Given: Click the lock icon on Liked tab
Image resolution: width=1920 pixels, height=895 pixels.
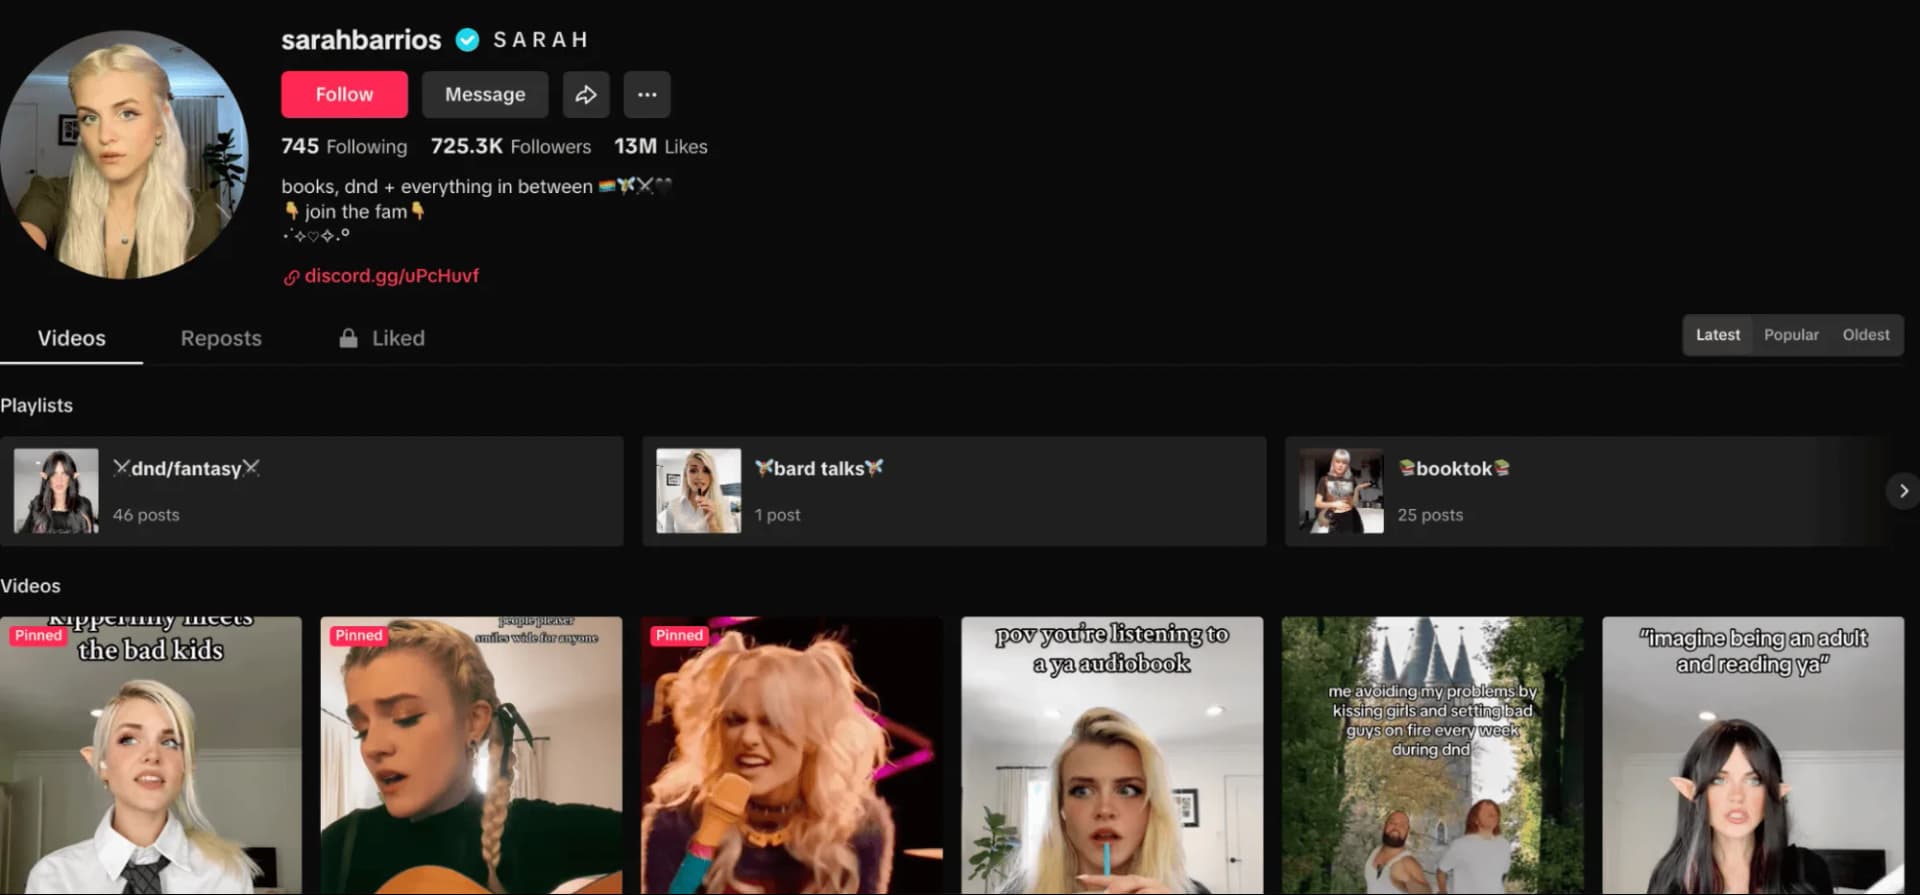Looking at the screenshot, I should 348,338.
